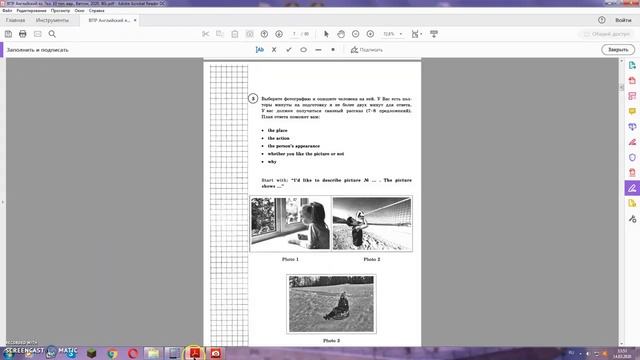The image size is (640, 360).
Task: Click the Photo 2 volleyball player image
Action: (372, 223)
